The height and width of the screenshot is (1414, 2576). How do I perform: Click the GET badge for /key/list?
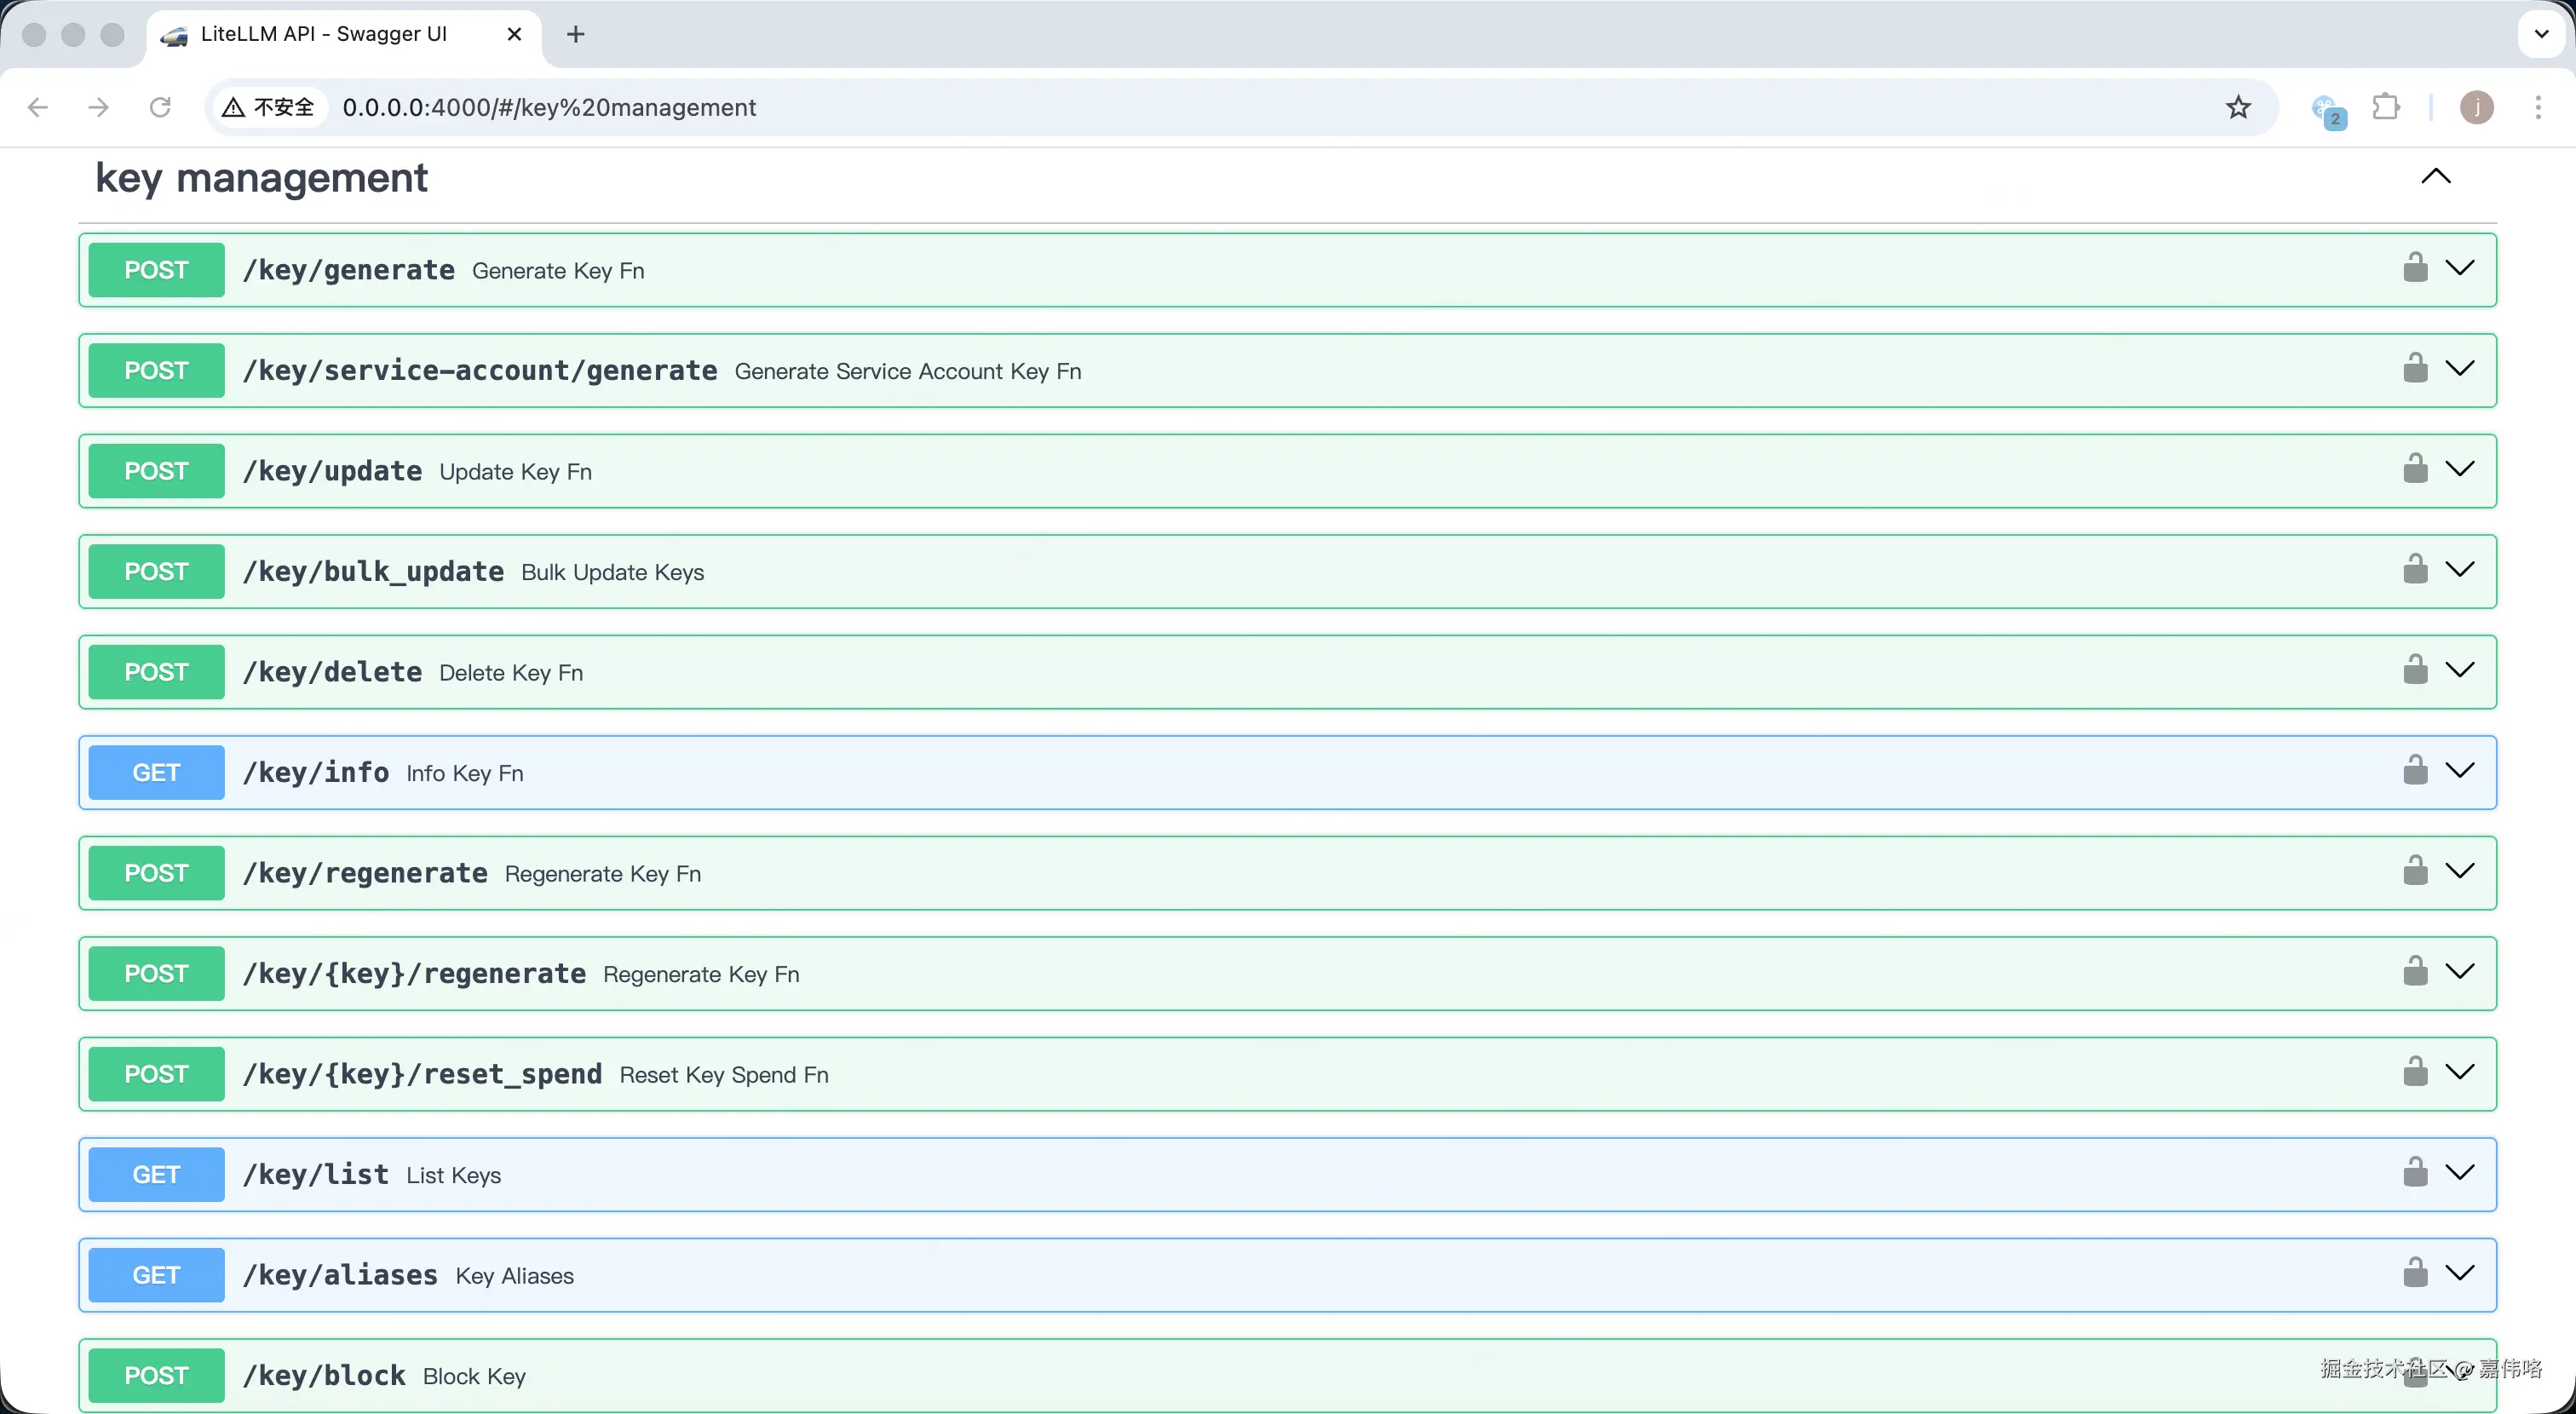click(x=156, y=1174)
